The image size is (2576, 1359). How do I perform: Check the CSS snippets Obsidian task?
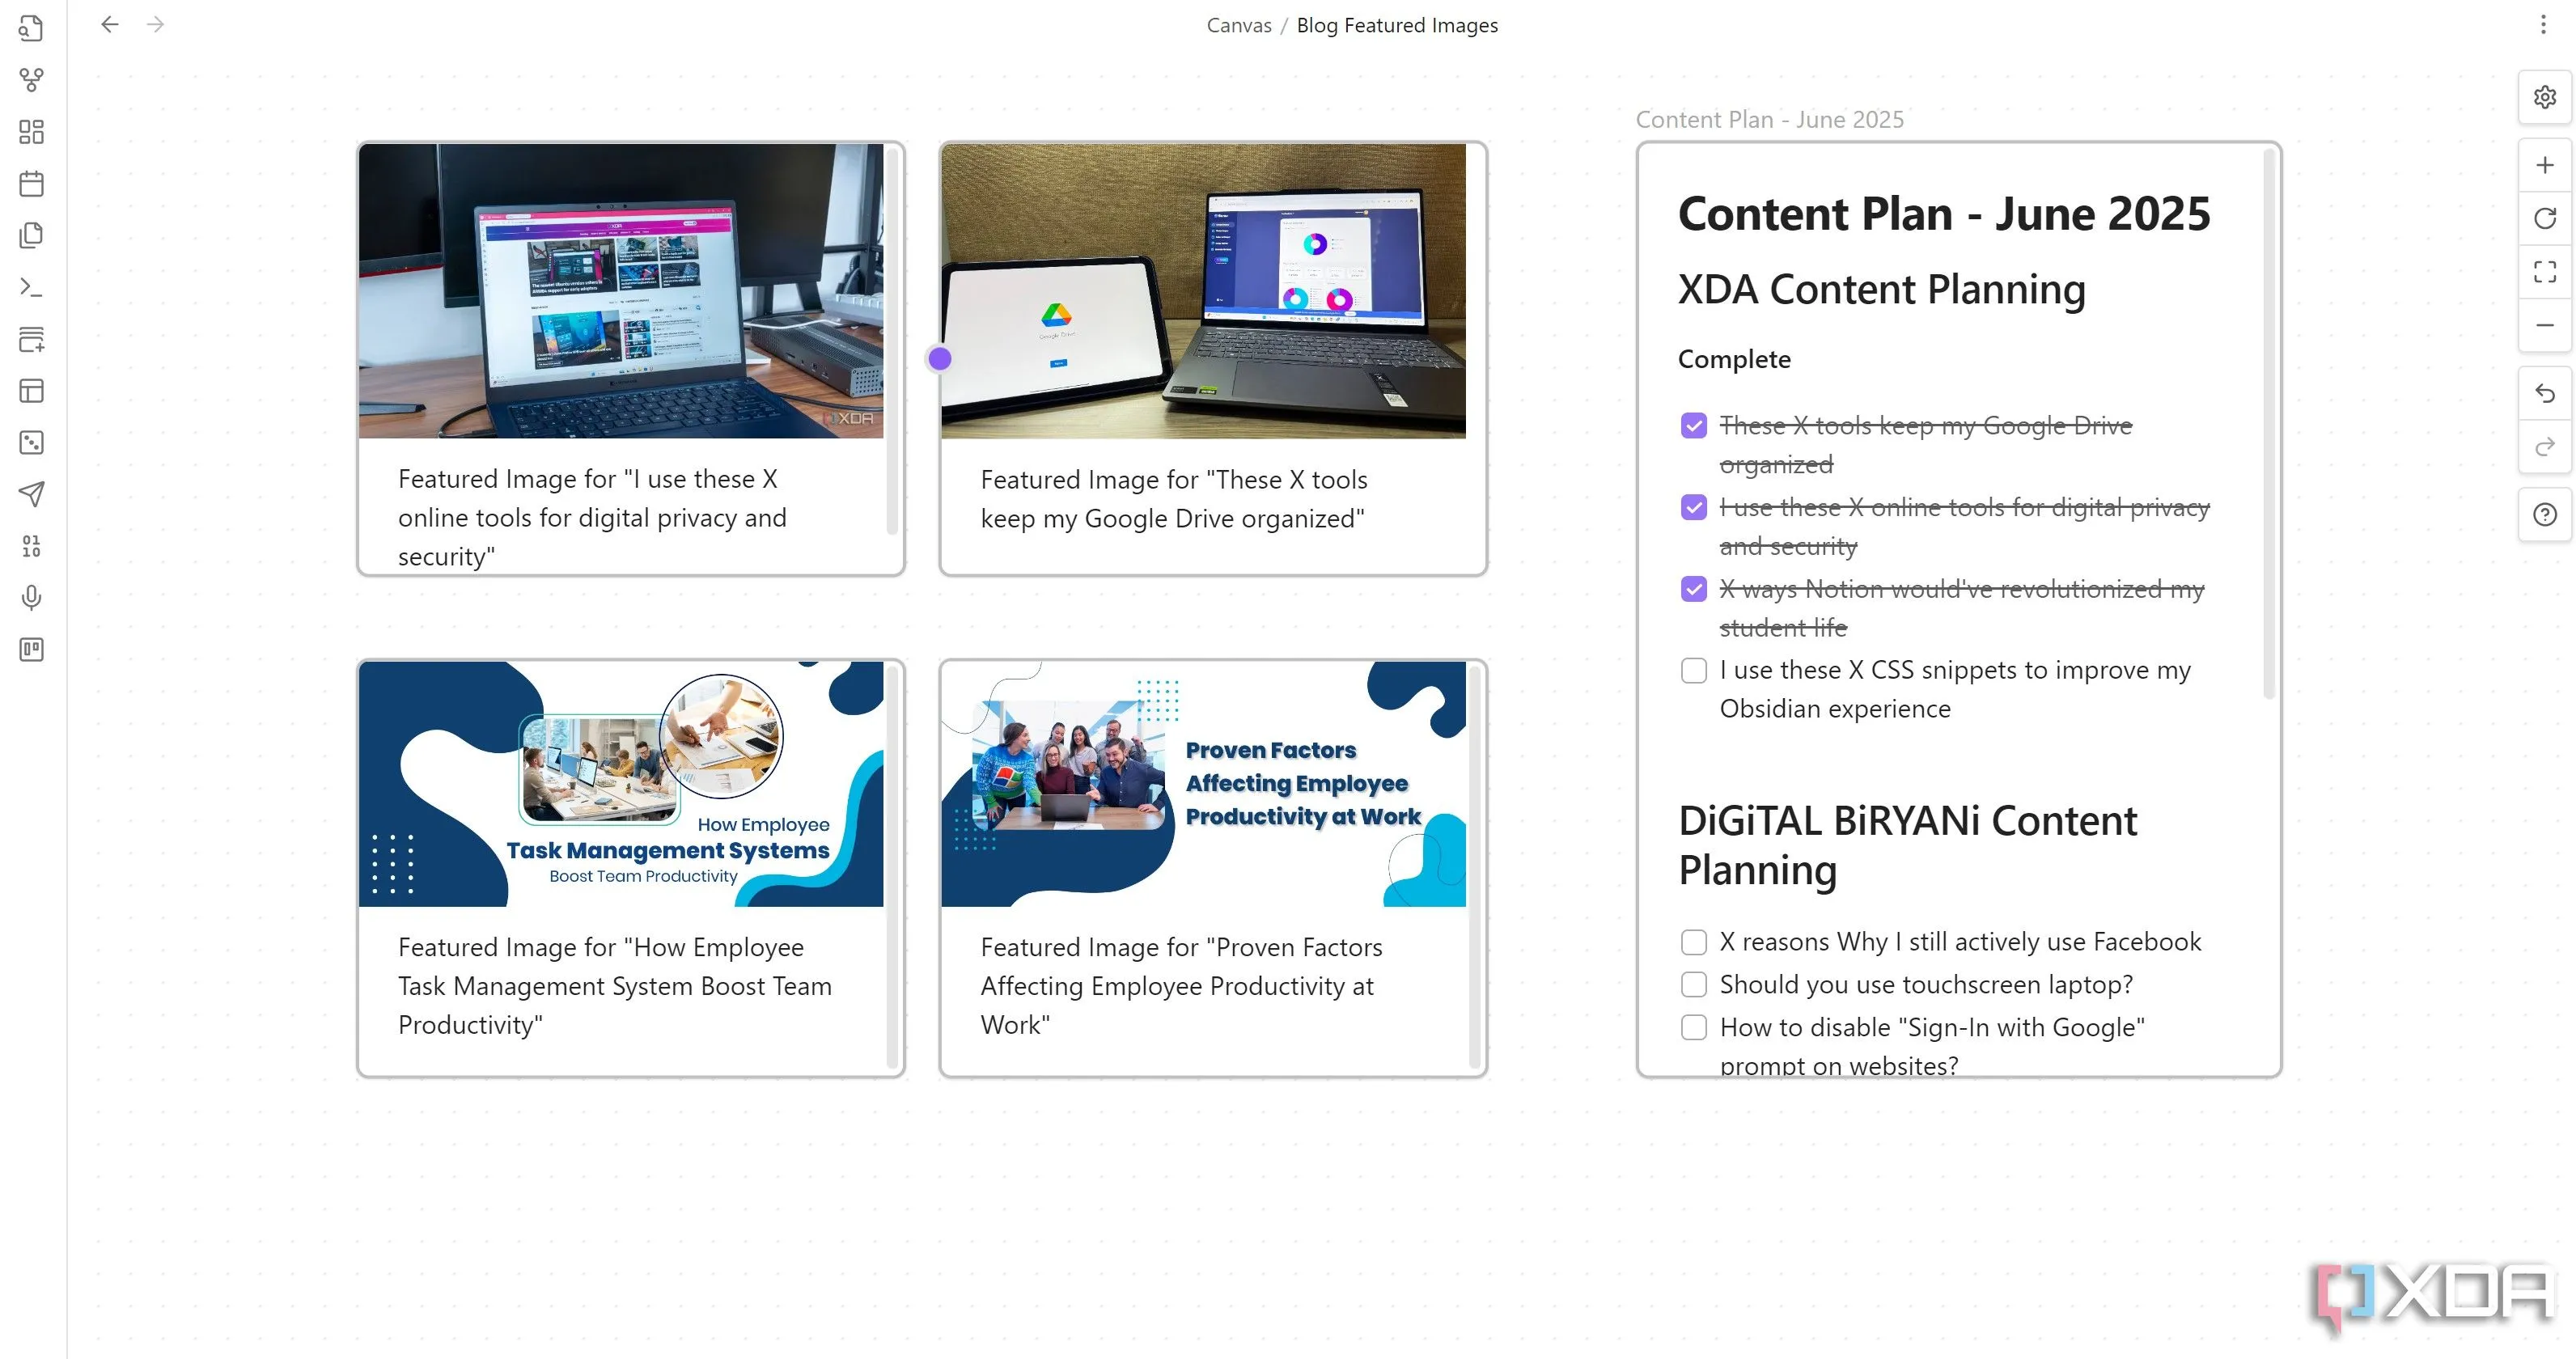click(x=1693, y=671)
